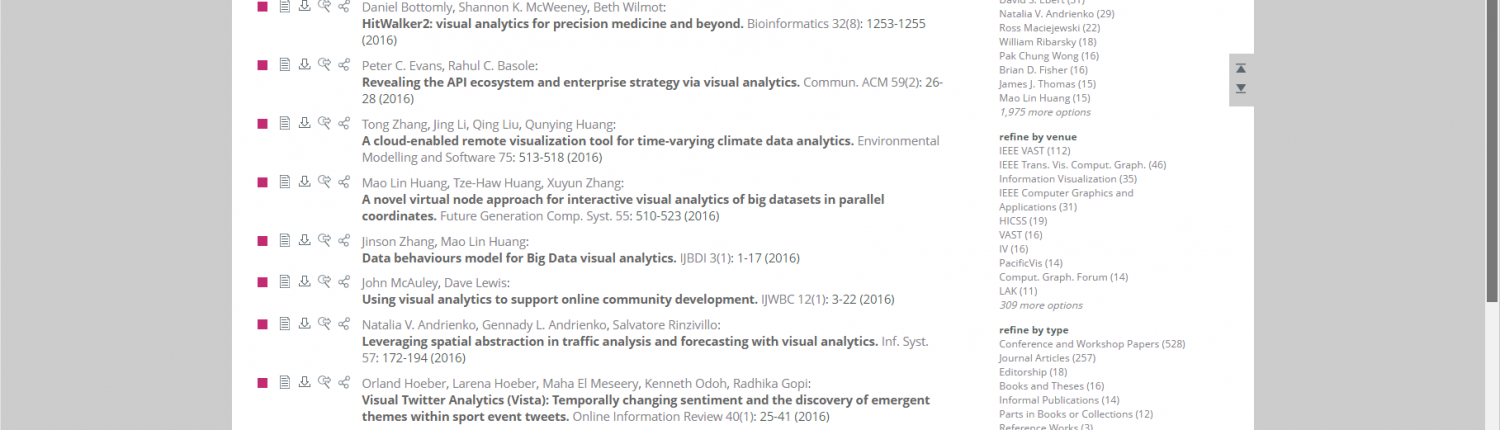This screenshot has width=1500, height=430.
Task: Click export record icon for Peter C. Evans paper
Action: tap(304, 64)
